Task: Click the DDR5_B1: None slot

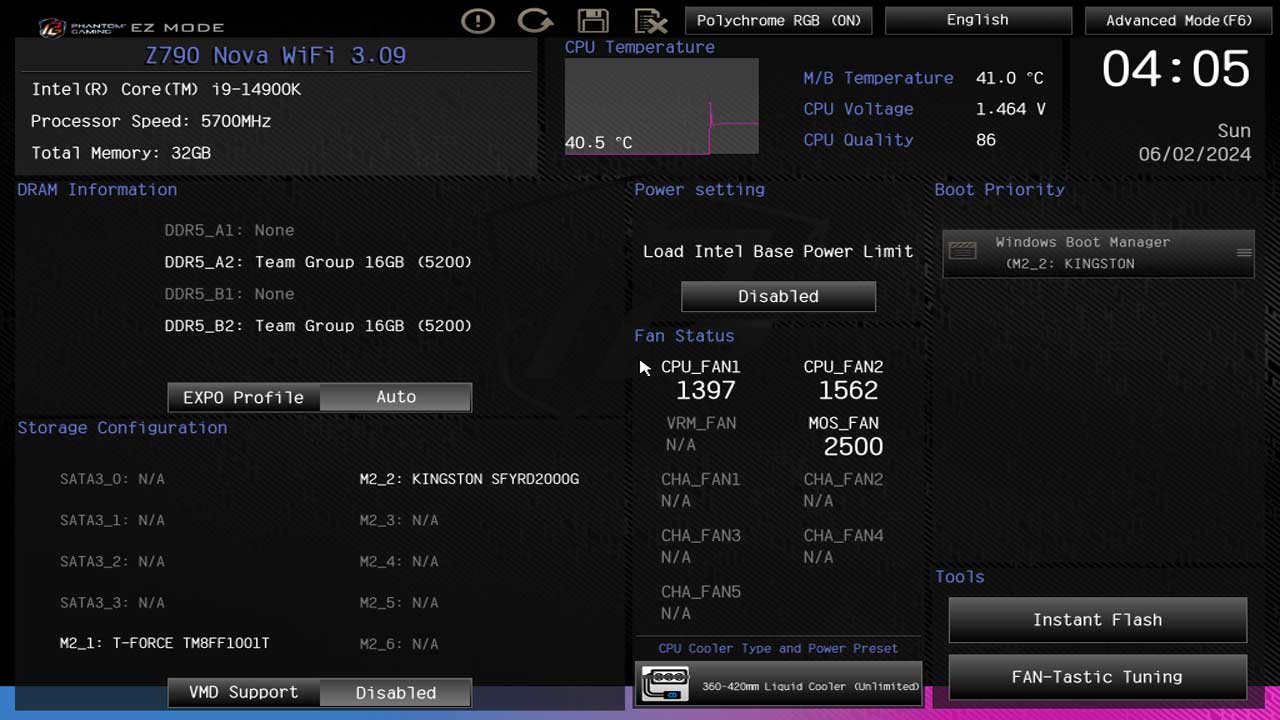Action: 229,294
